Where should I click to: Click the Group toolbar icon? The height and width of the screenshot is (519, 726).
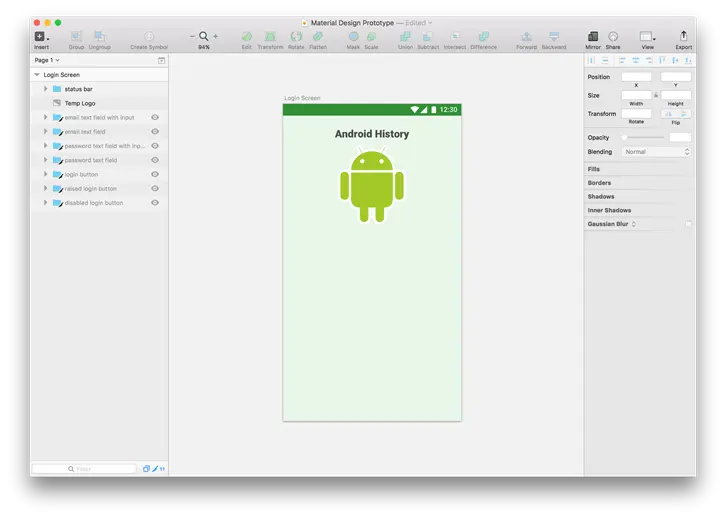[x=76, y=36]
